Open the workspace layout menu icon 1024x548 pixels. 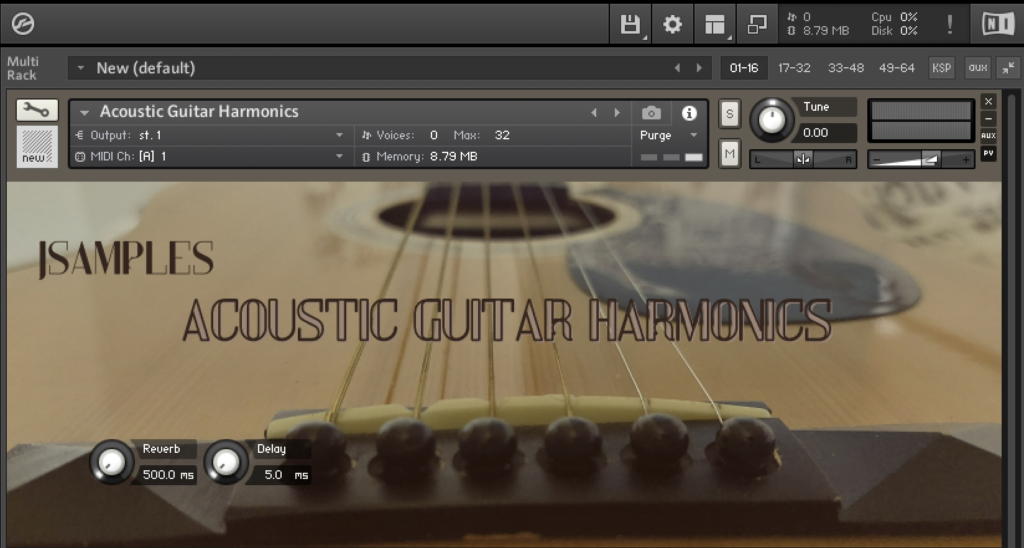coord(716,25)
